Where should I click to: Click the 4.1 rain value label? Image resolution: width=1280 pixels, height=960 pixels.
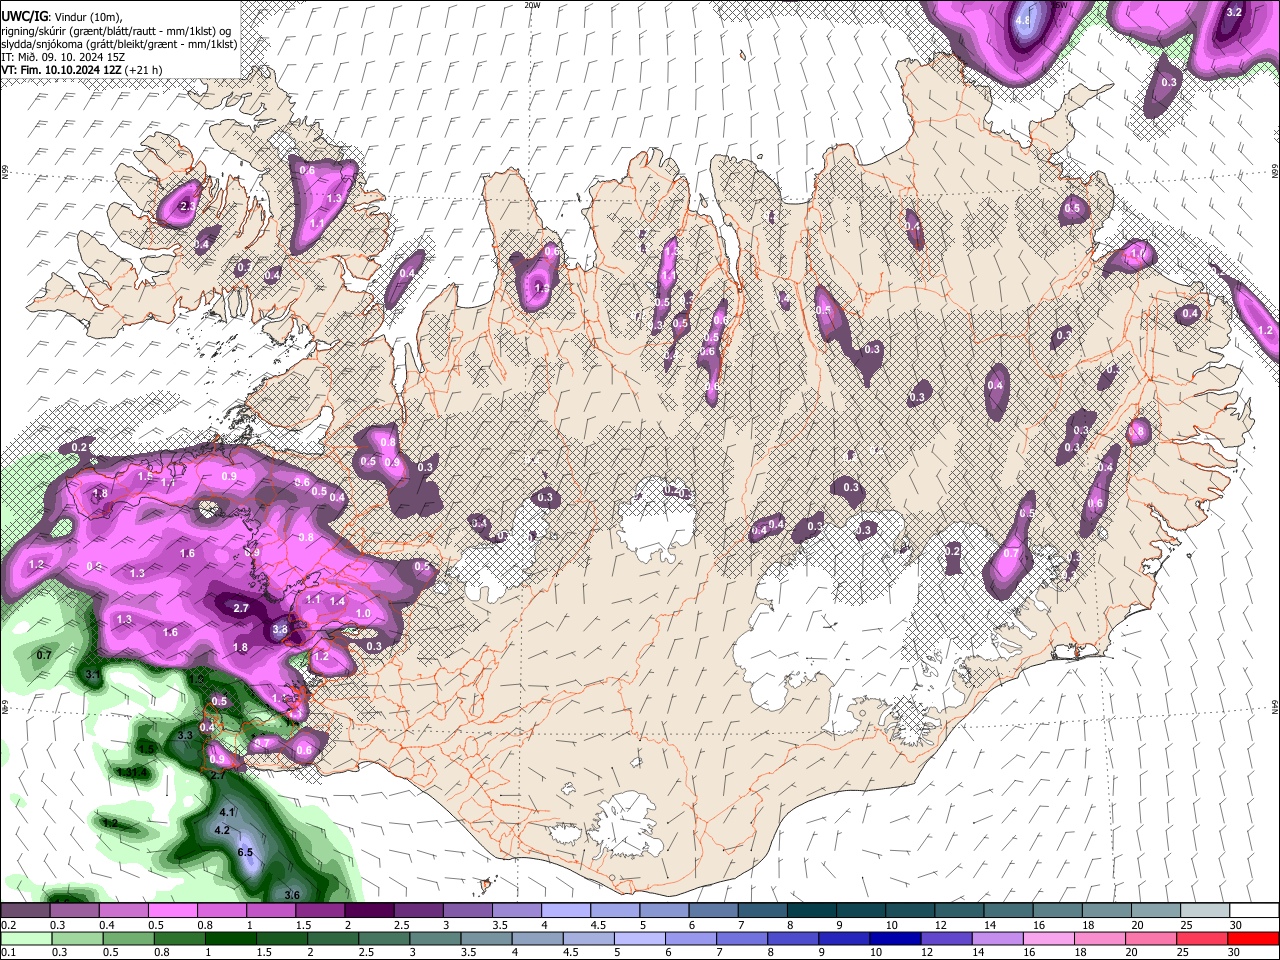pos(227,812)
